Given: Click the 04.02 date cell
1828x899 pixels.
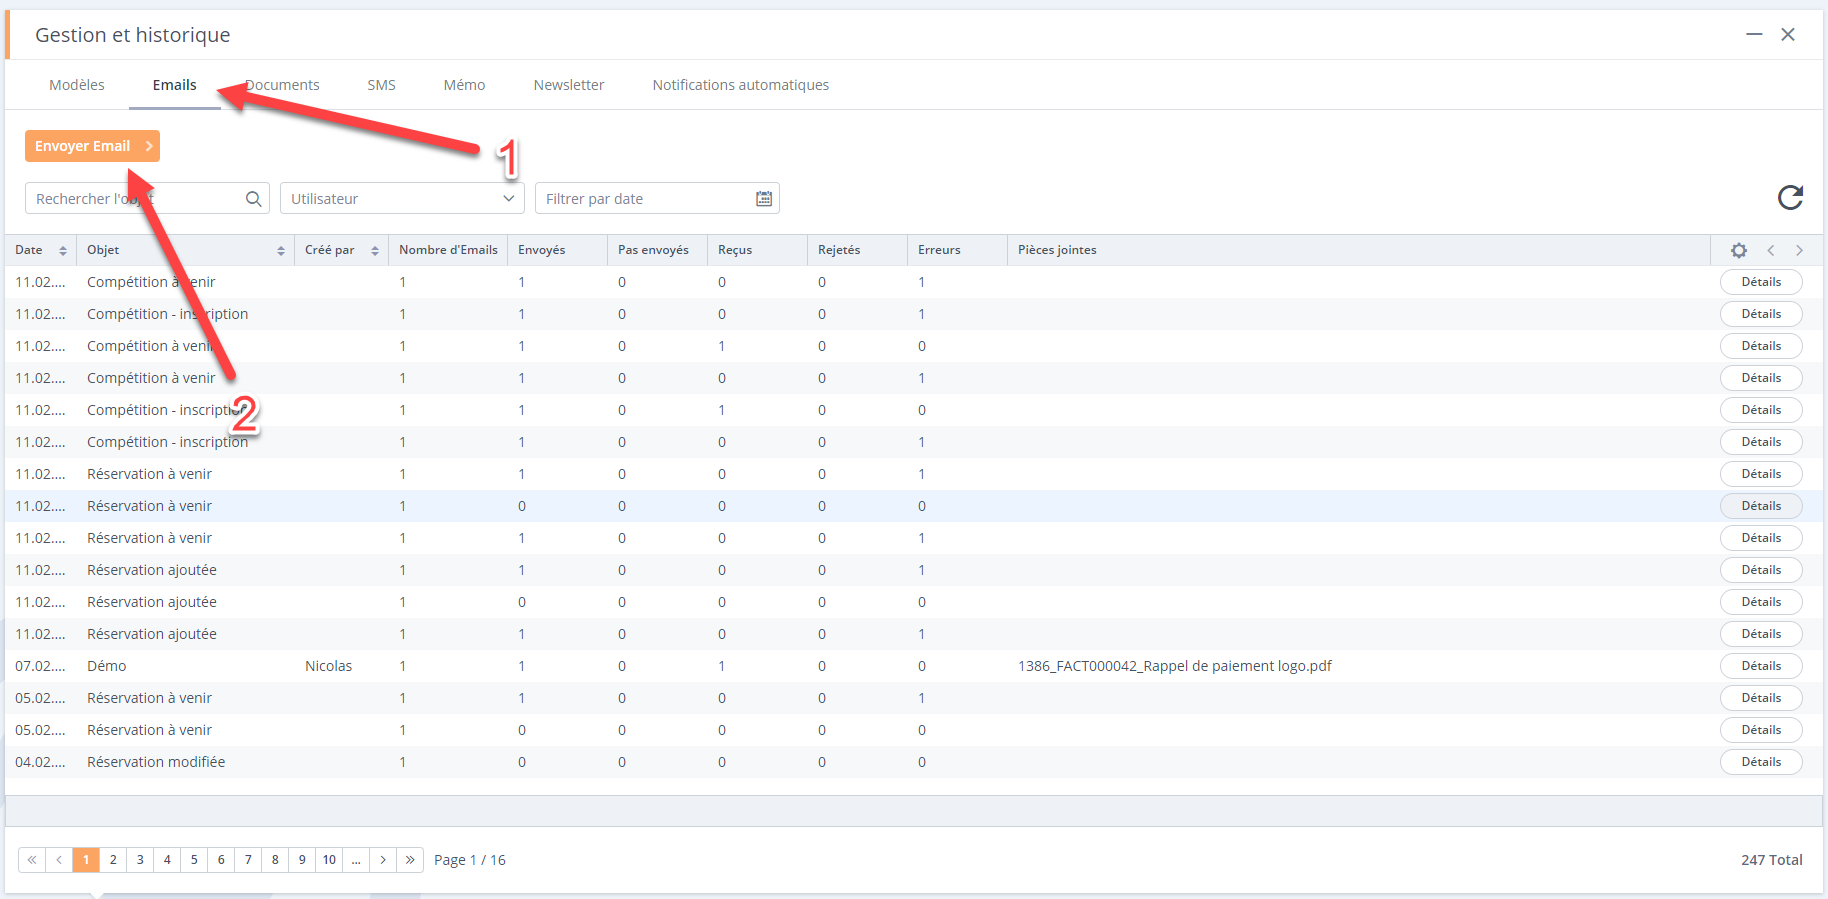Looking at the screenshot, I should coord(40,762).
